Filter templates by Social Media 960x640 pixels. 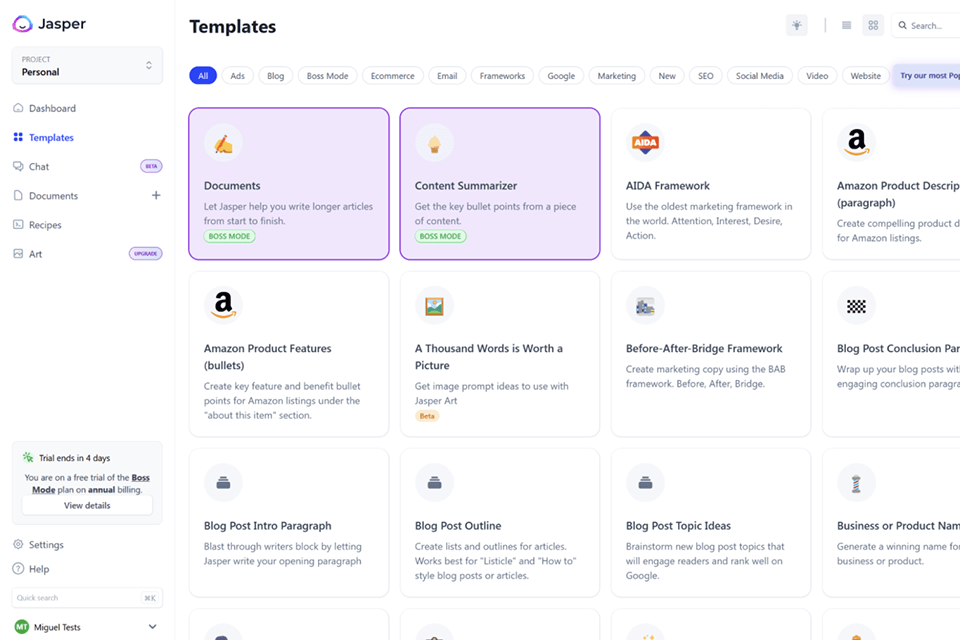pyautogui.click(x=760, y=76)
